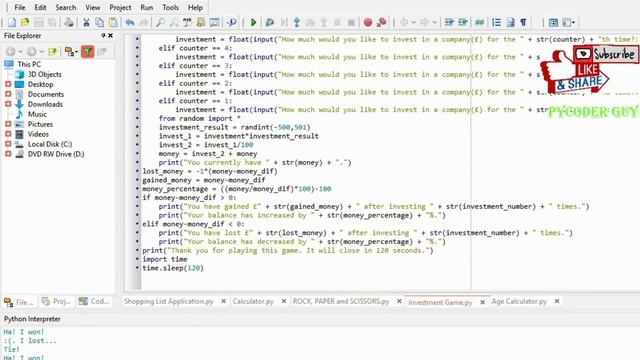Screen dimensions: 640x360
Task: Close the Shopping List Application.py tab
Action: click(x=223, y=301)
